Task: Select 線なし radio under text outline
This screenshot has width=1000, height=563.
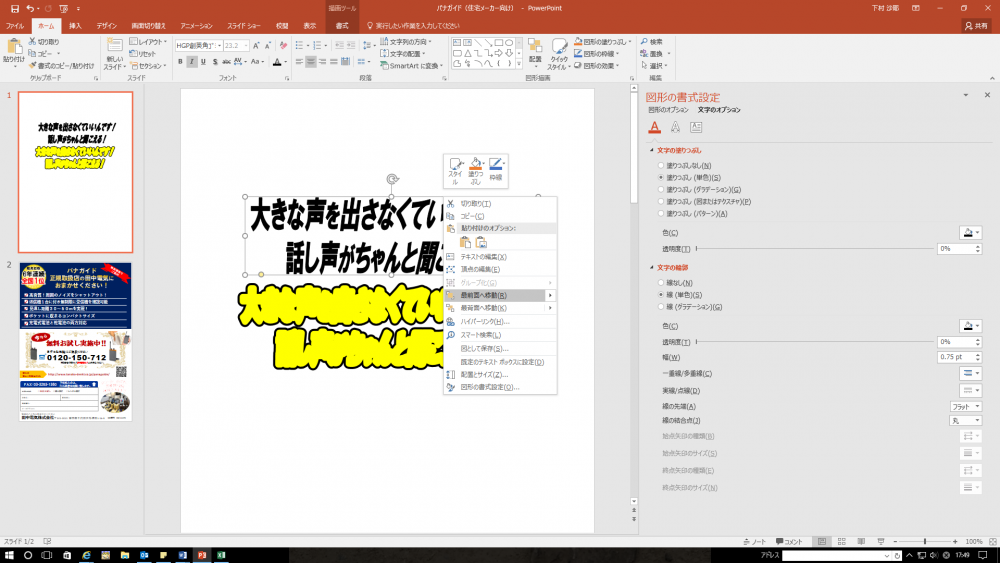Action: coord(659,282)
